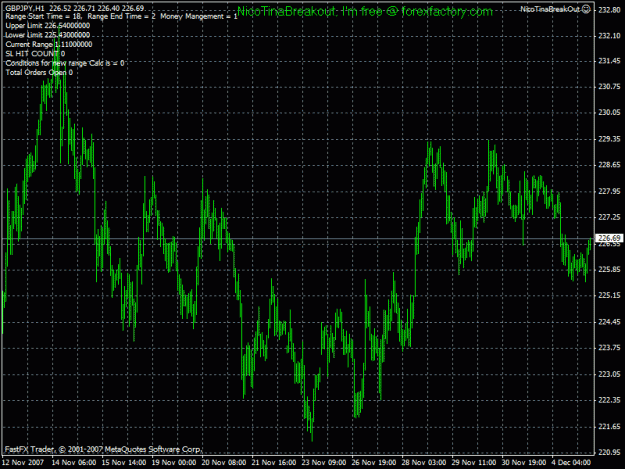
Task: Click the current price label 226.69
Action: click(x=609, y=238)
